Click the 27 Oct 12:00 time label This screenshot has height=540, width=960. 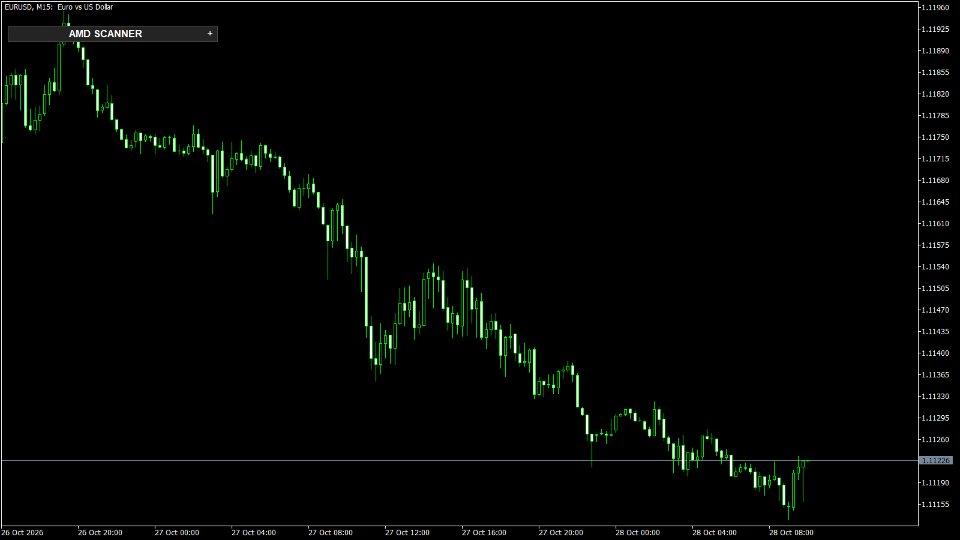[407, 533]
